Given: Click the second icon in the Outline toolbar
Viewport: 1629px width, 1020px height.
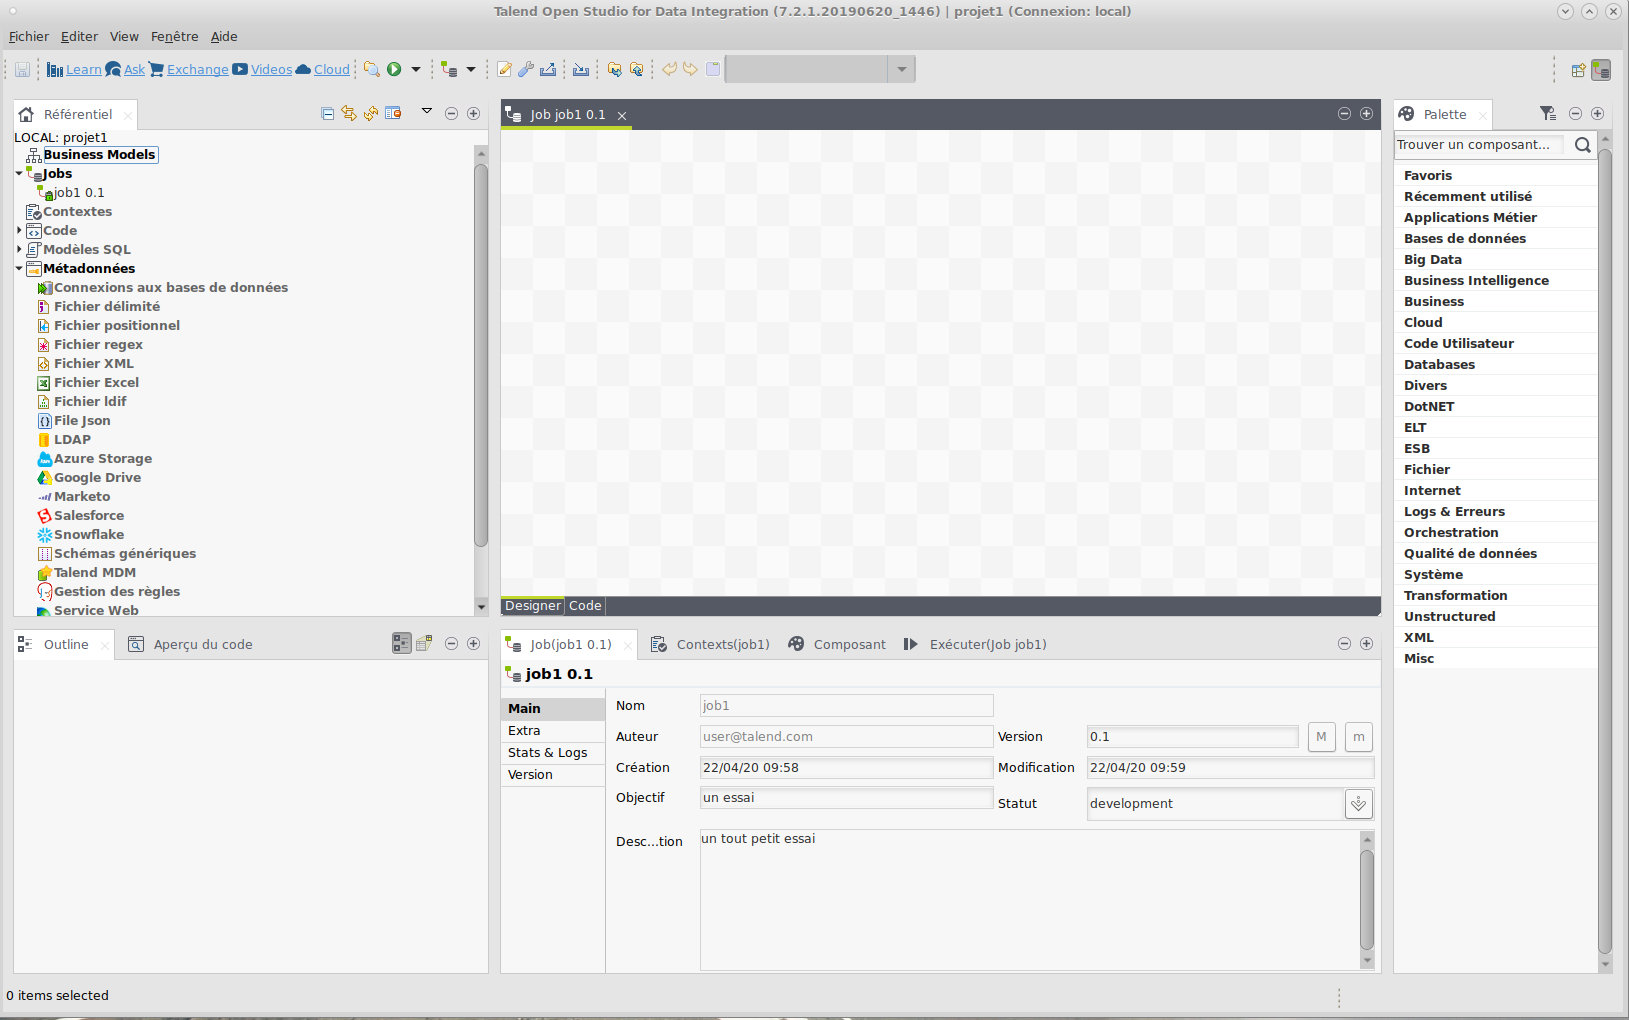Looking at the screenshot, I should [424, 644].
